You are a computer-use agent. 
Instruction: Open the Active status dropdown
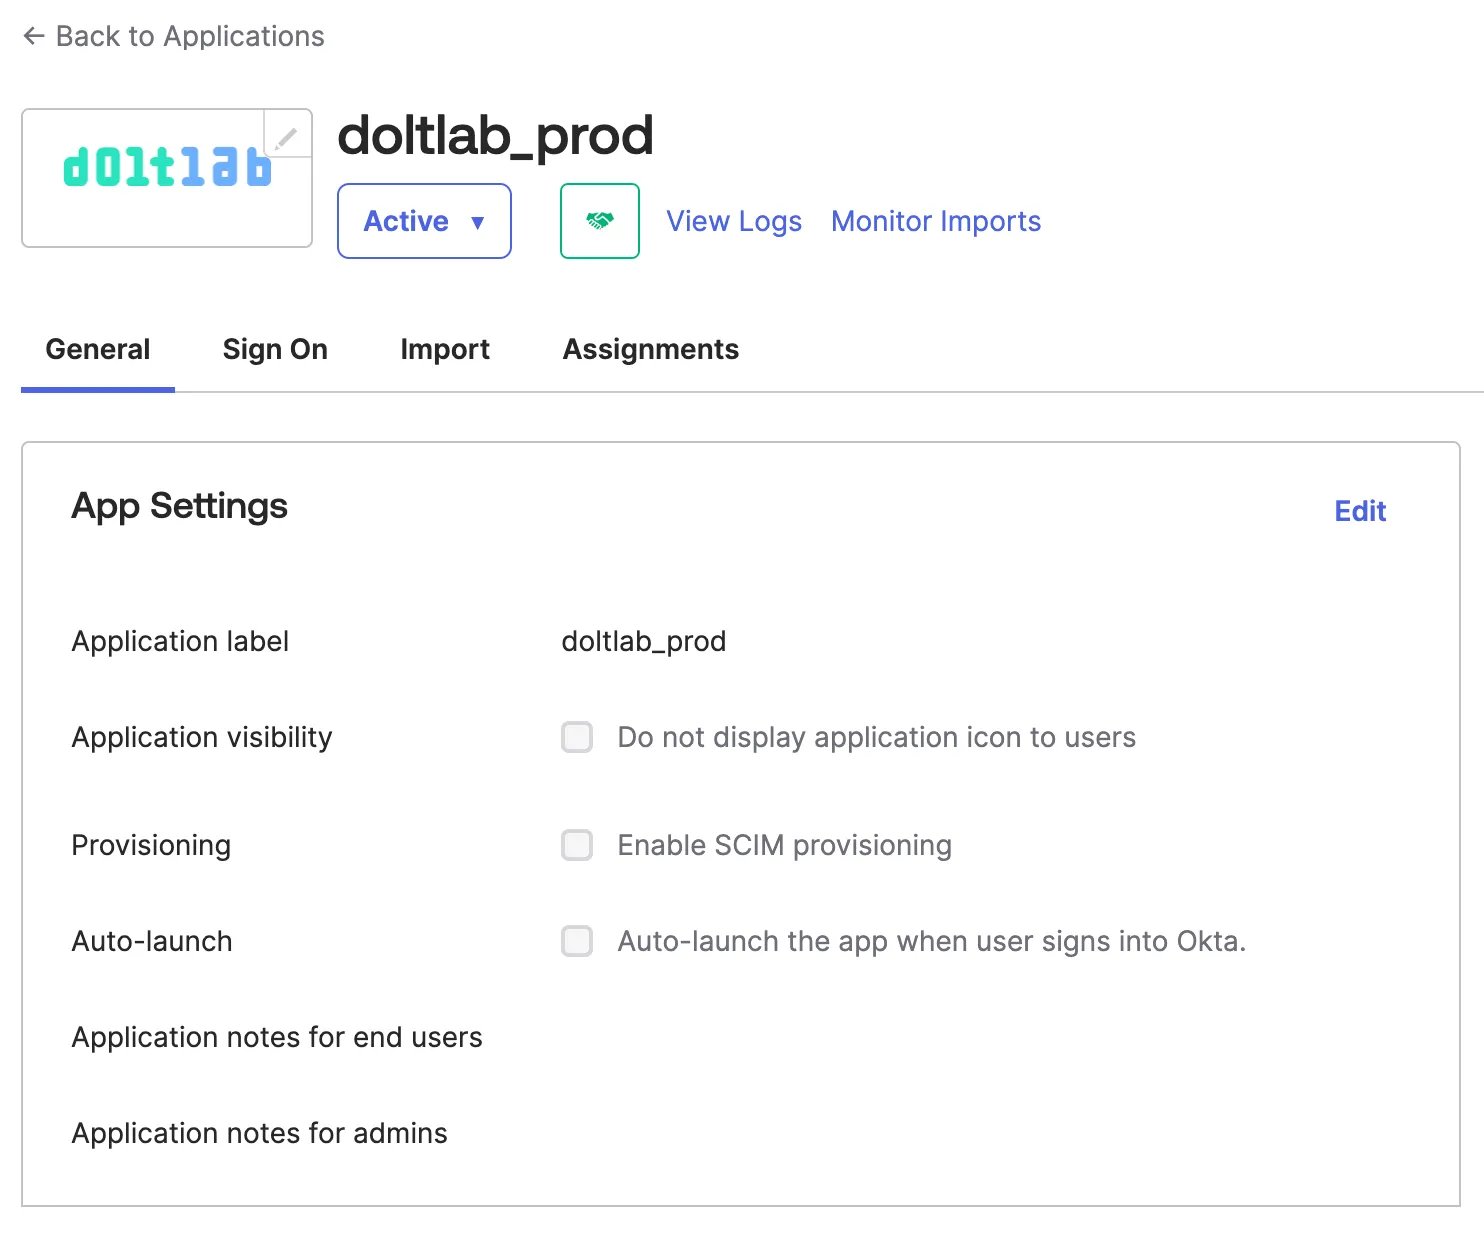(x=424, y=221)
